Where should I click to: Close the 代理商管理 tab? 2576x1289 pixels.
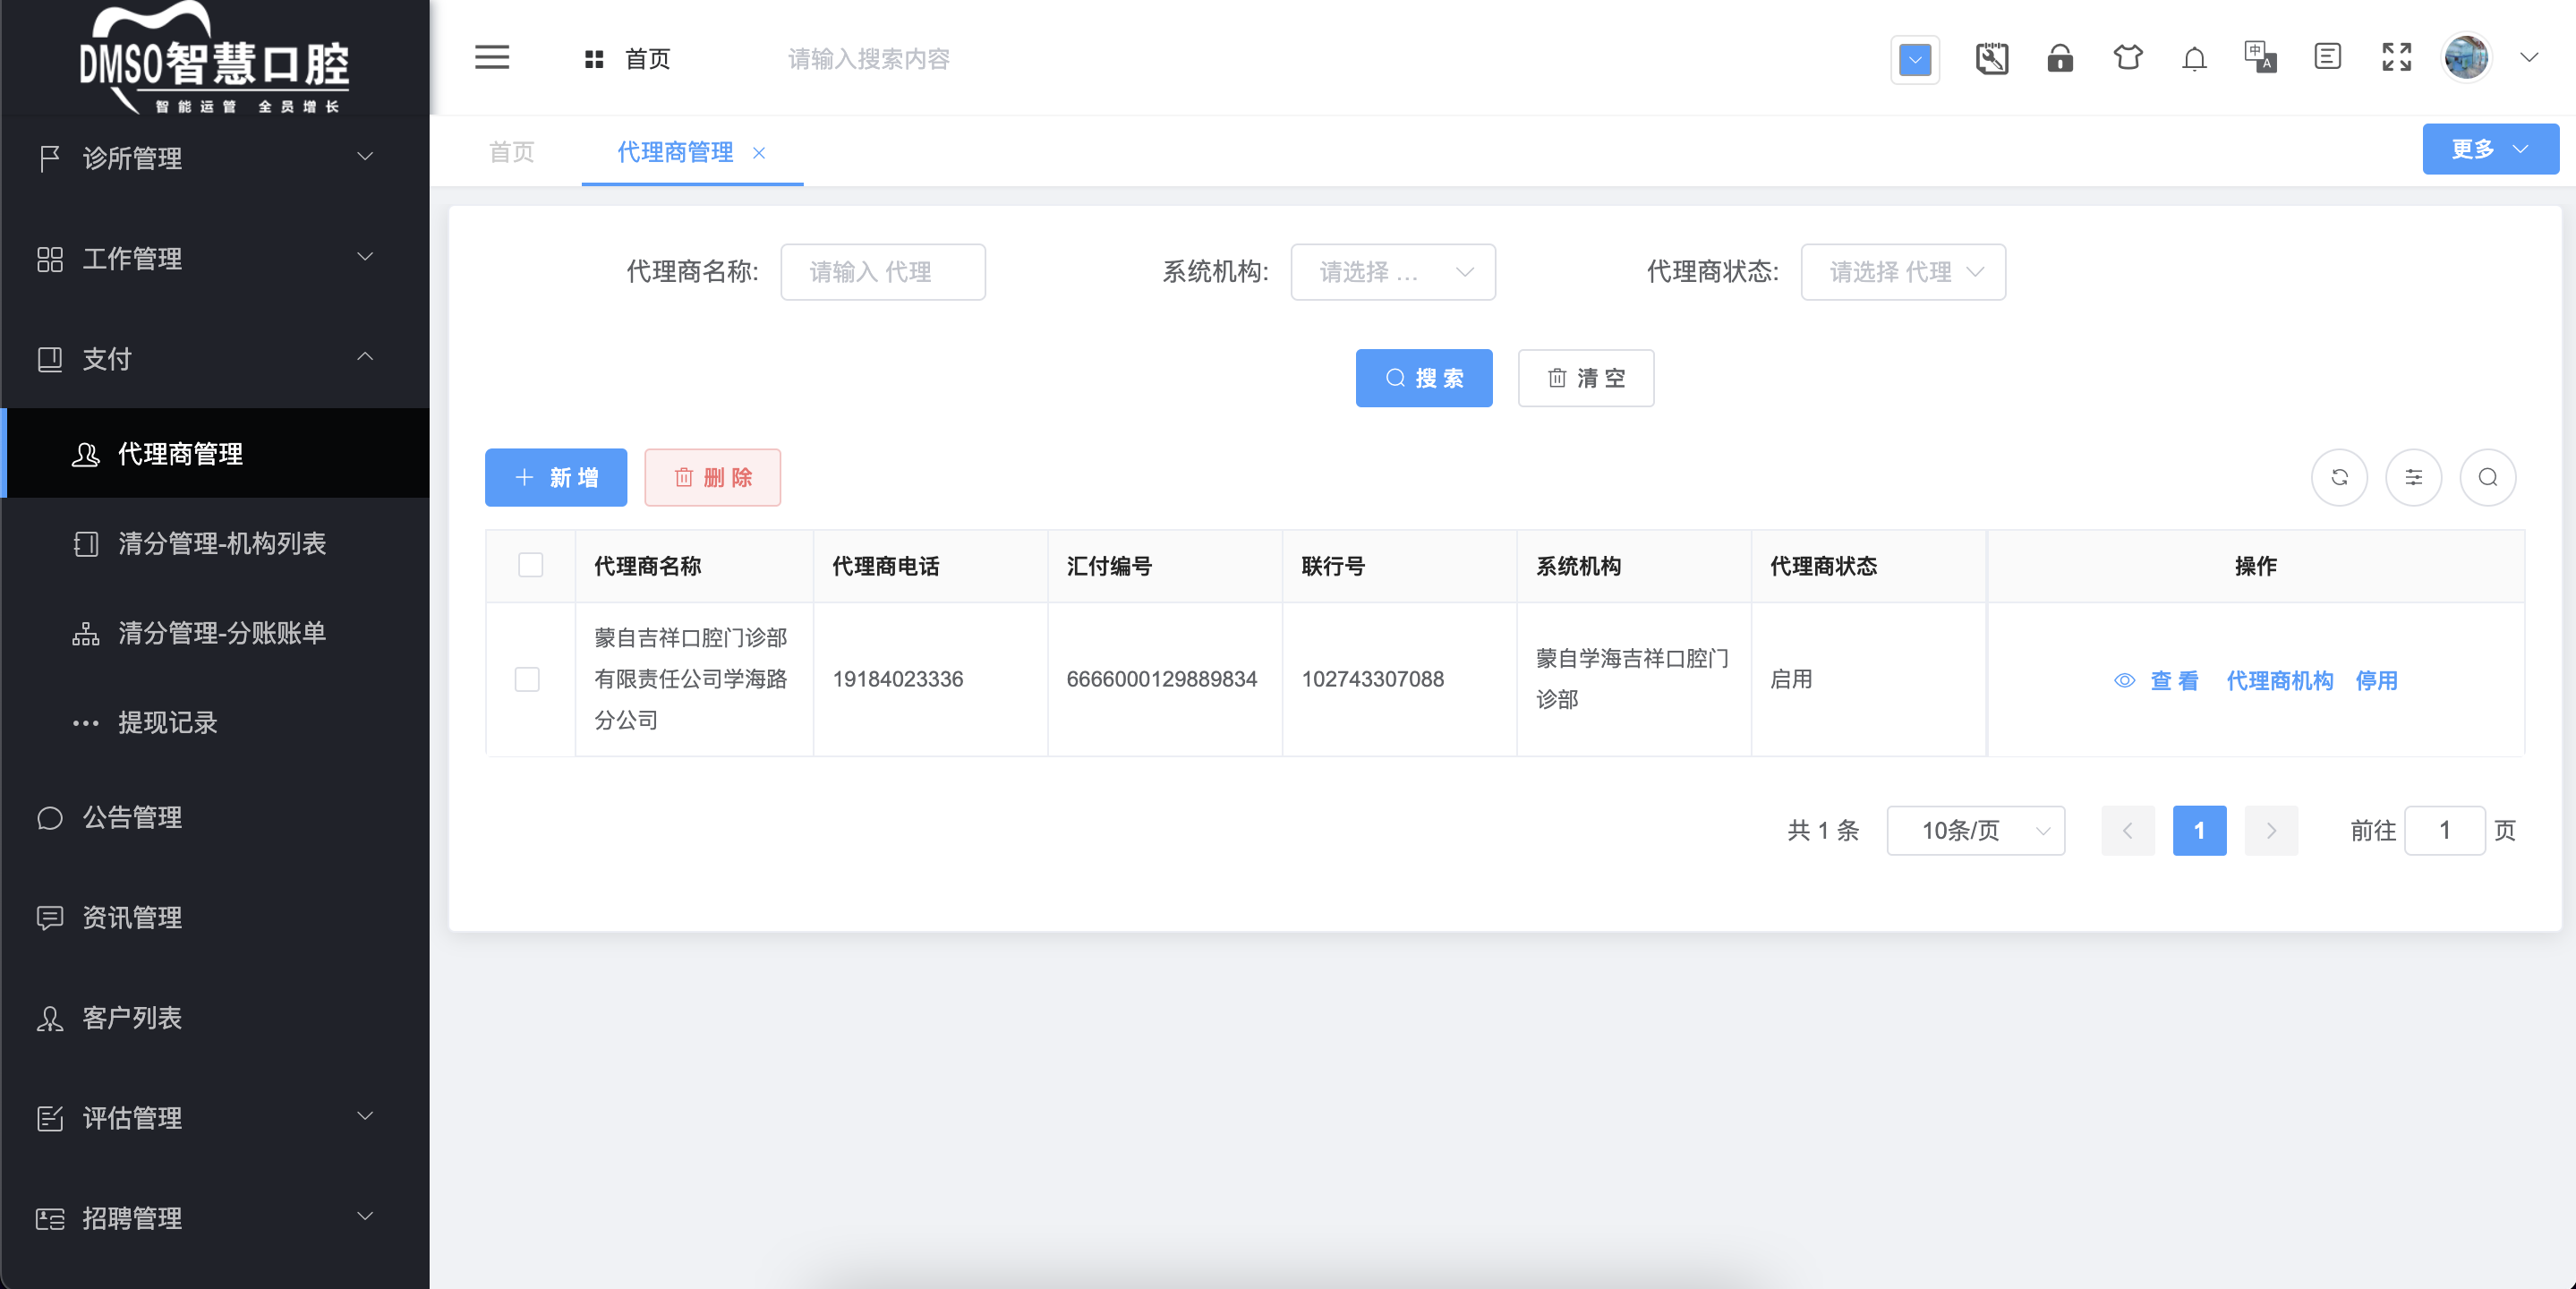759,153
